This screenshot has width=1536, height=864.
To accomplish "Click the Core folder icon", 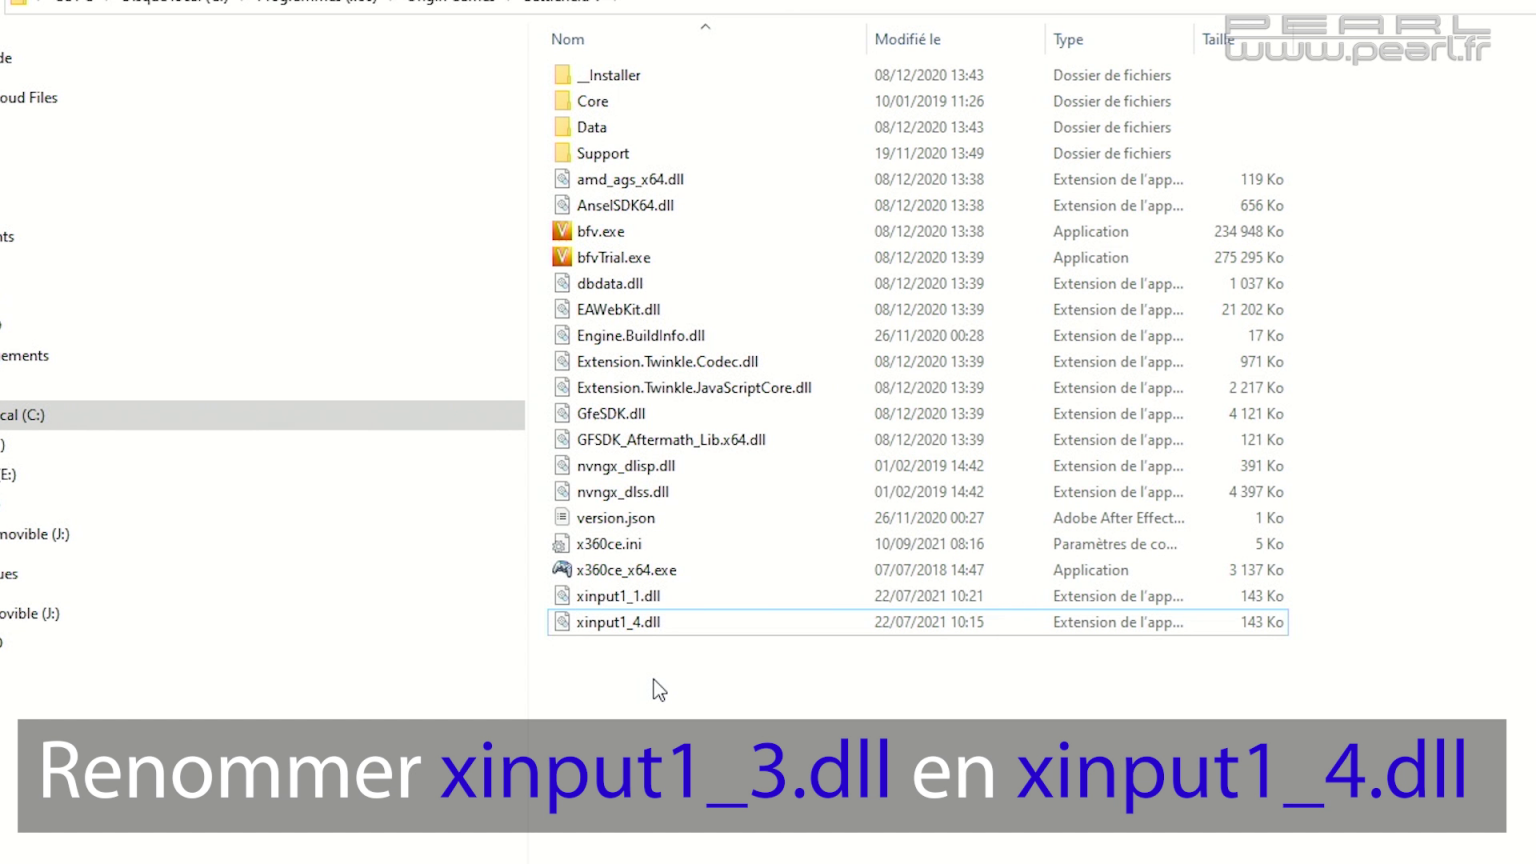I will tap(562, 101).
